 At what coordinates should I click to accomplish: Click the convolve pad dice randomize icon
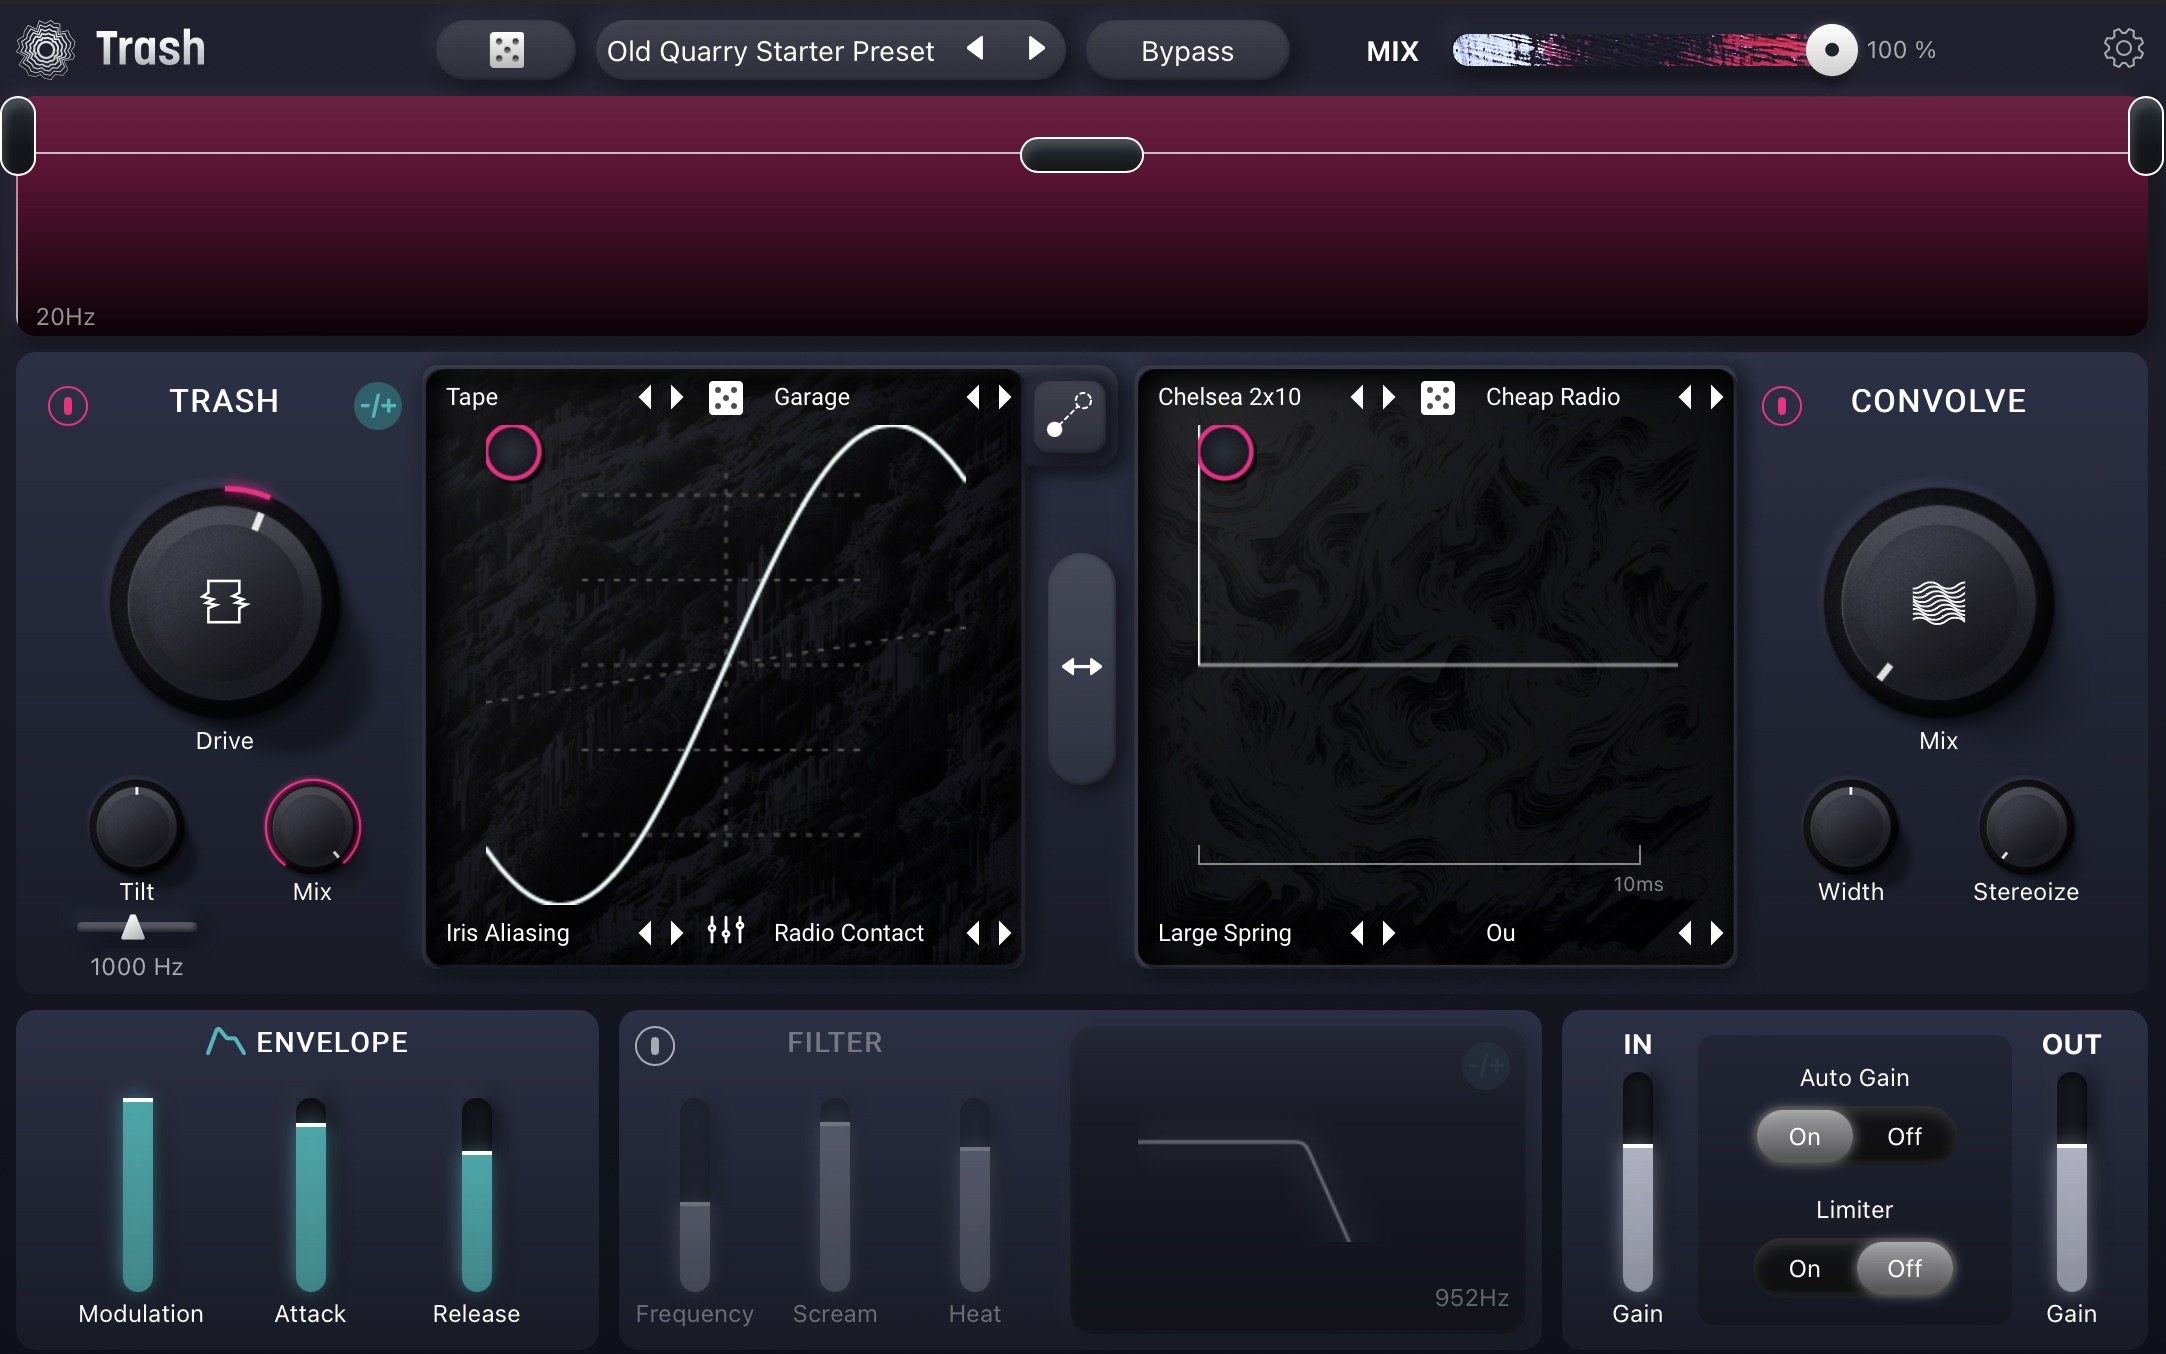tap(1437, 398)
